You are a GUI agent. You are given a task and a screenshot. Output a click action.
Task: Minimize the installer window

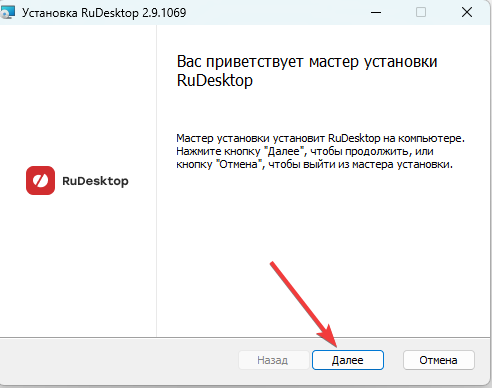click(x=376, y=12)
